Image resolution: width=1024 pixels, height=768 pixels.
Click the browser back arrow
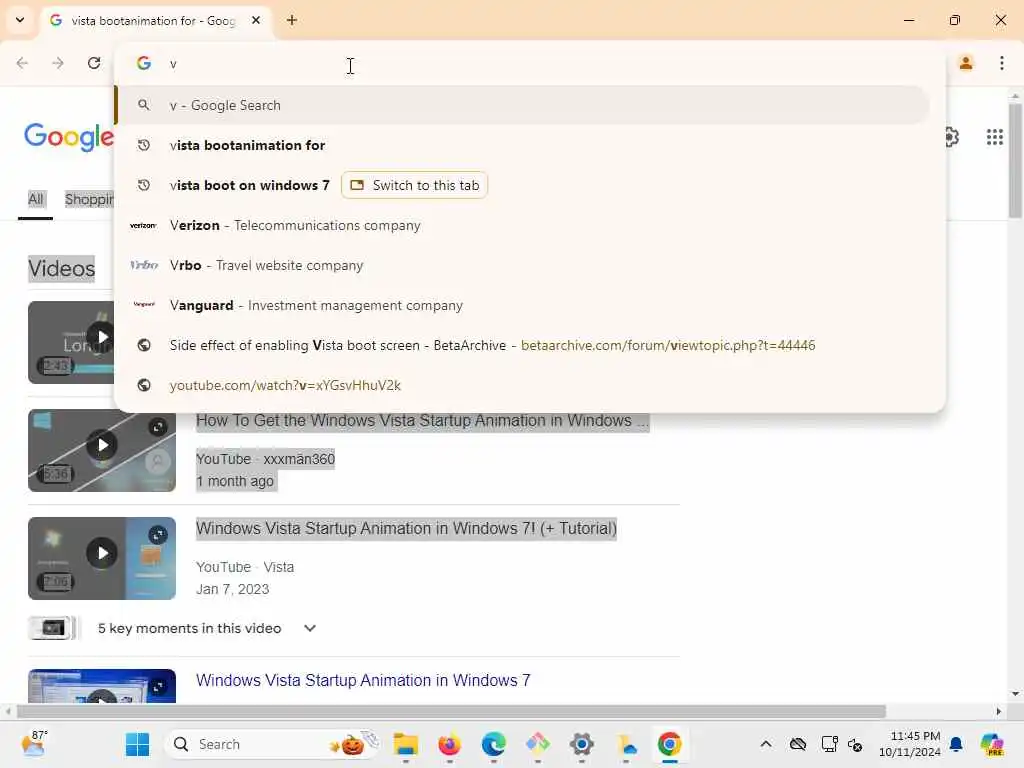pyautogui.click(x=22, y=63)
